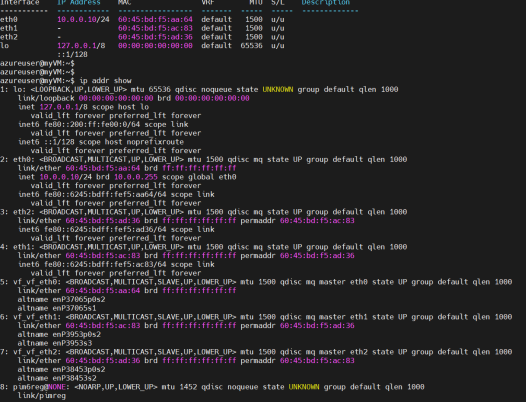This screenshot has height=402, width=526.
Task: Select the altname enP3953p0s2 text
Action: tap(59, 335)
